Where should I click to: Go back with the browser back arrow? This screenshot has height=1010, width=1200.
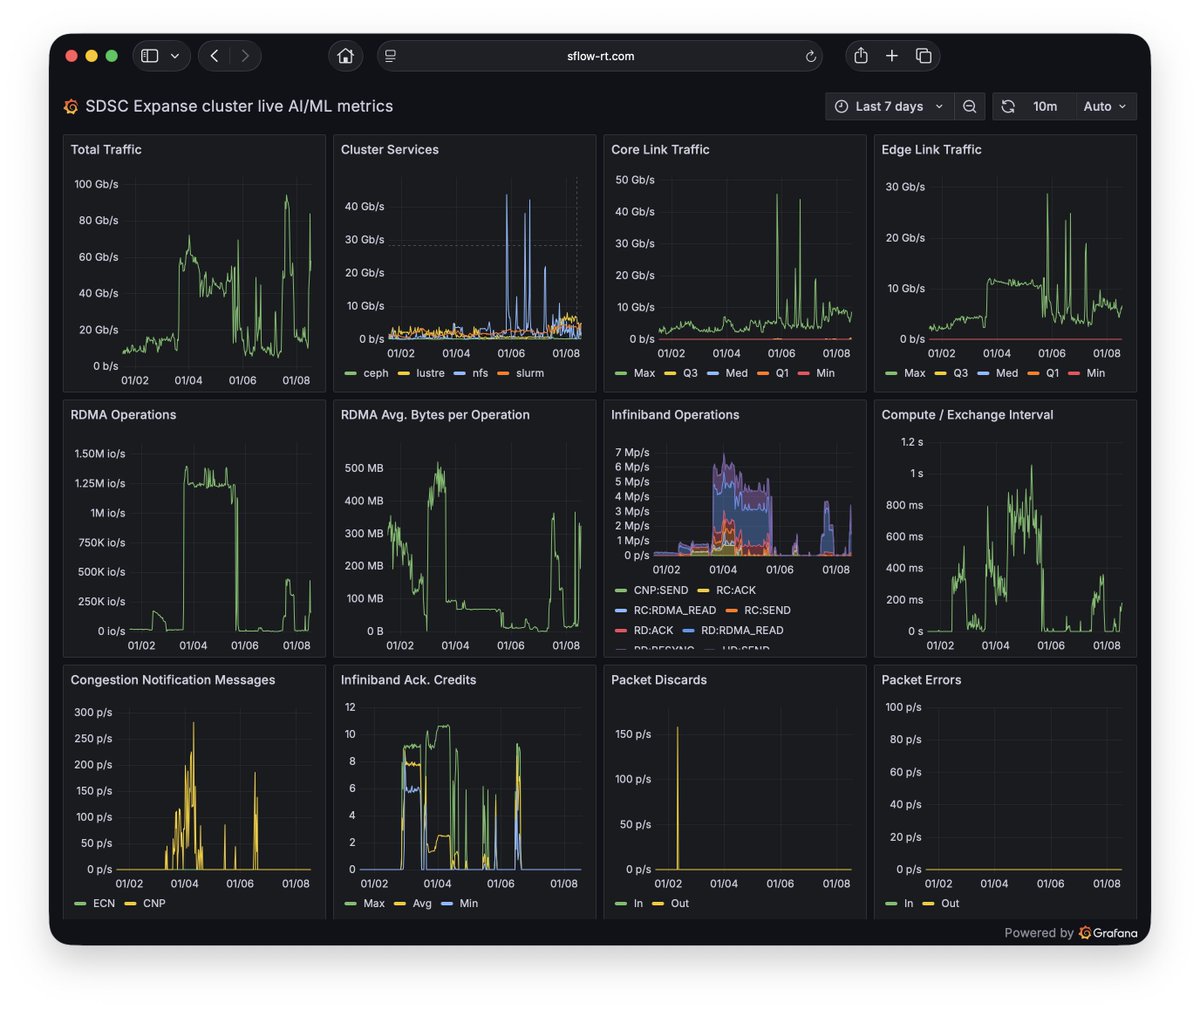[x=214, y=56]
